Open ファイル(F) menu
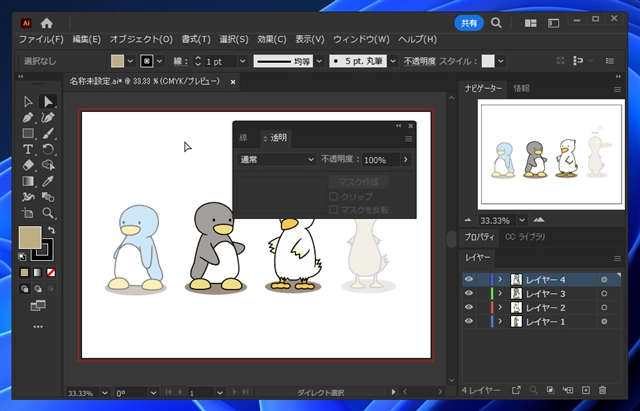Screen dimensions: 640x411 pos(41,40)
